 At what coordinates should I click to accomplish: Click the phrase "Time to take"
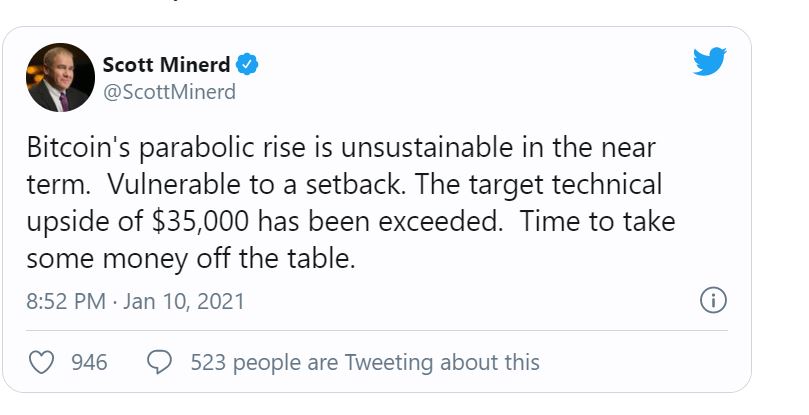584,222
